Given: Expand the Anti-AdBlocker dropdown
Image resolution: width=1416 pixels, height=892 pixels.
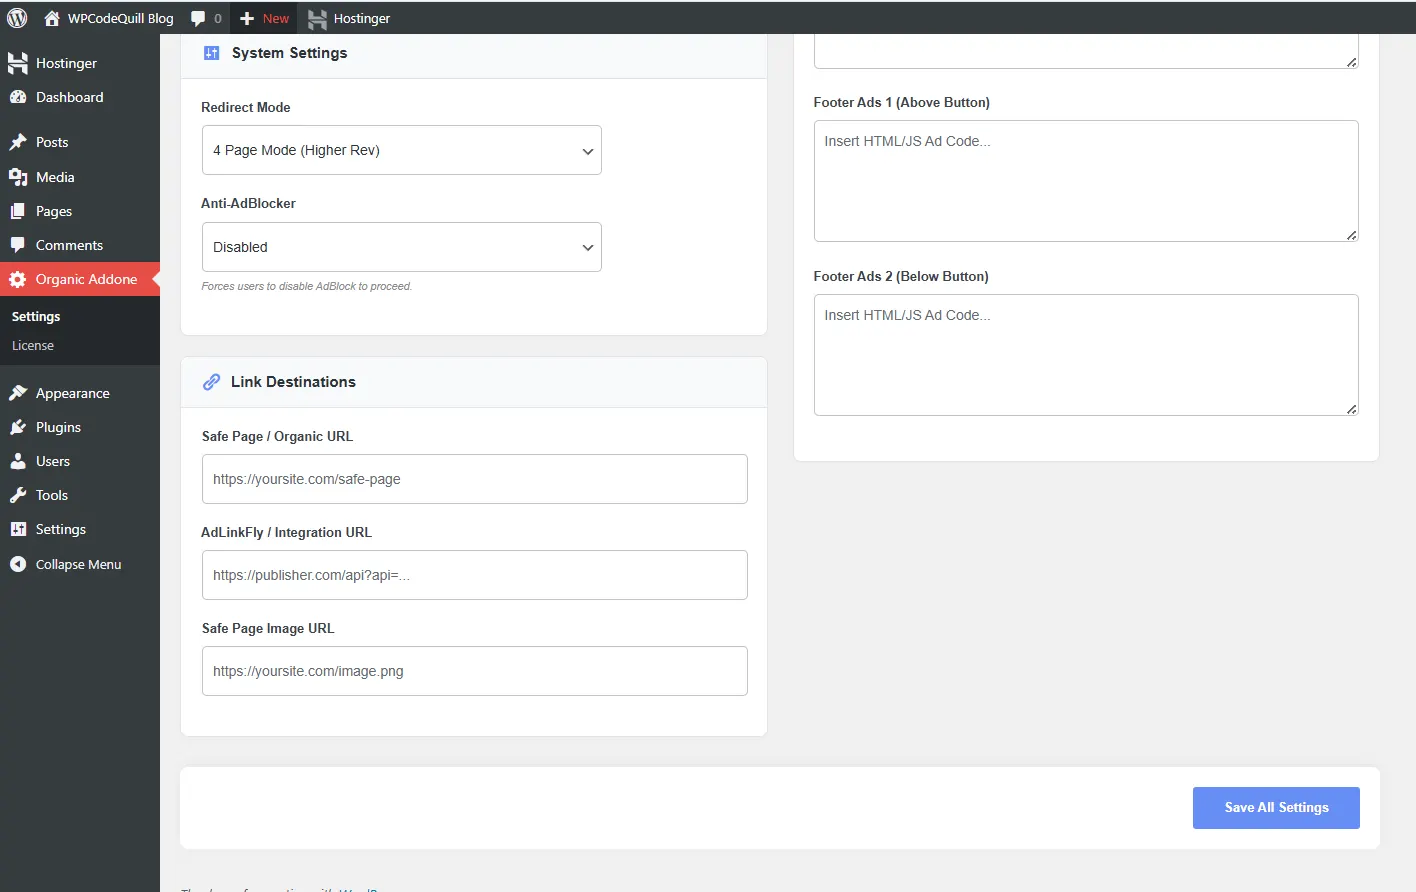Looking at the screenshot, I should (x=401, y=247).
